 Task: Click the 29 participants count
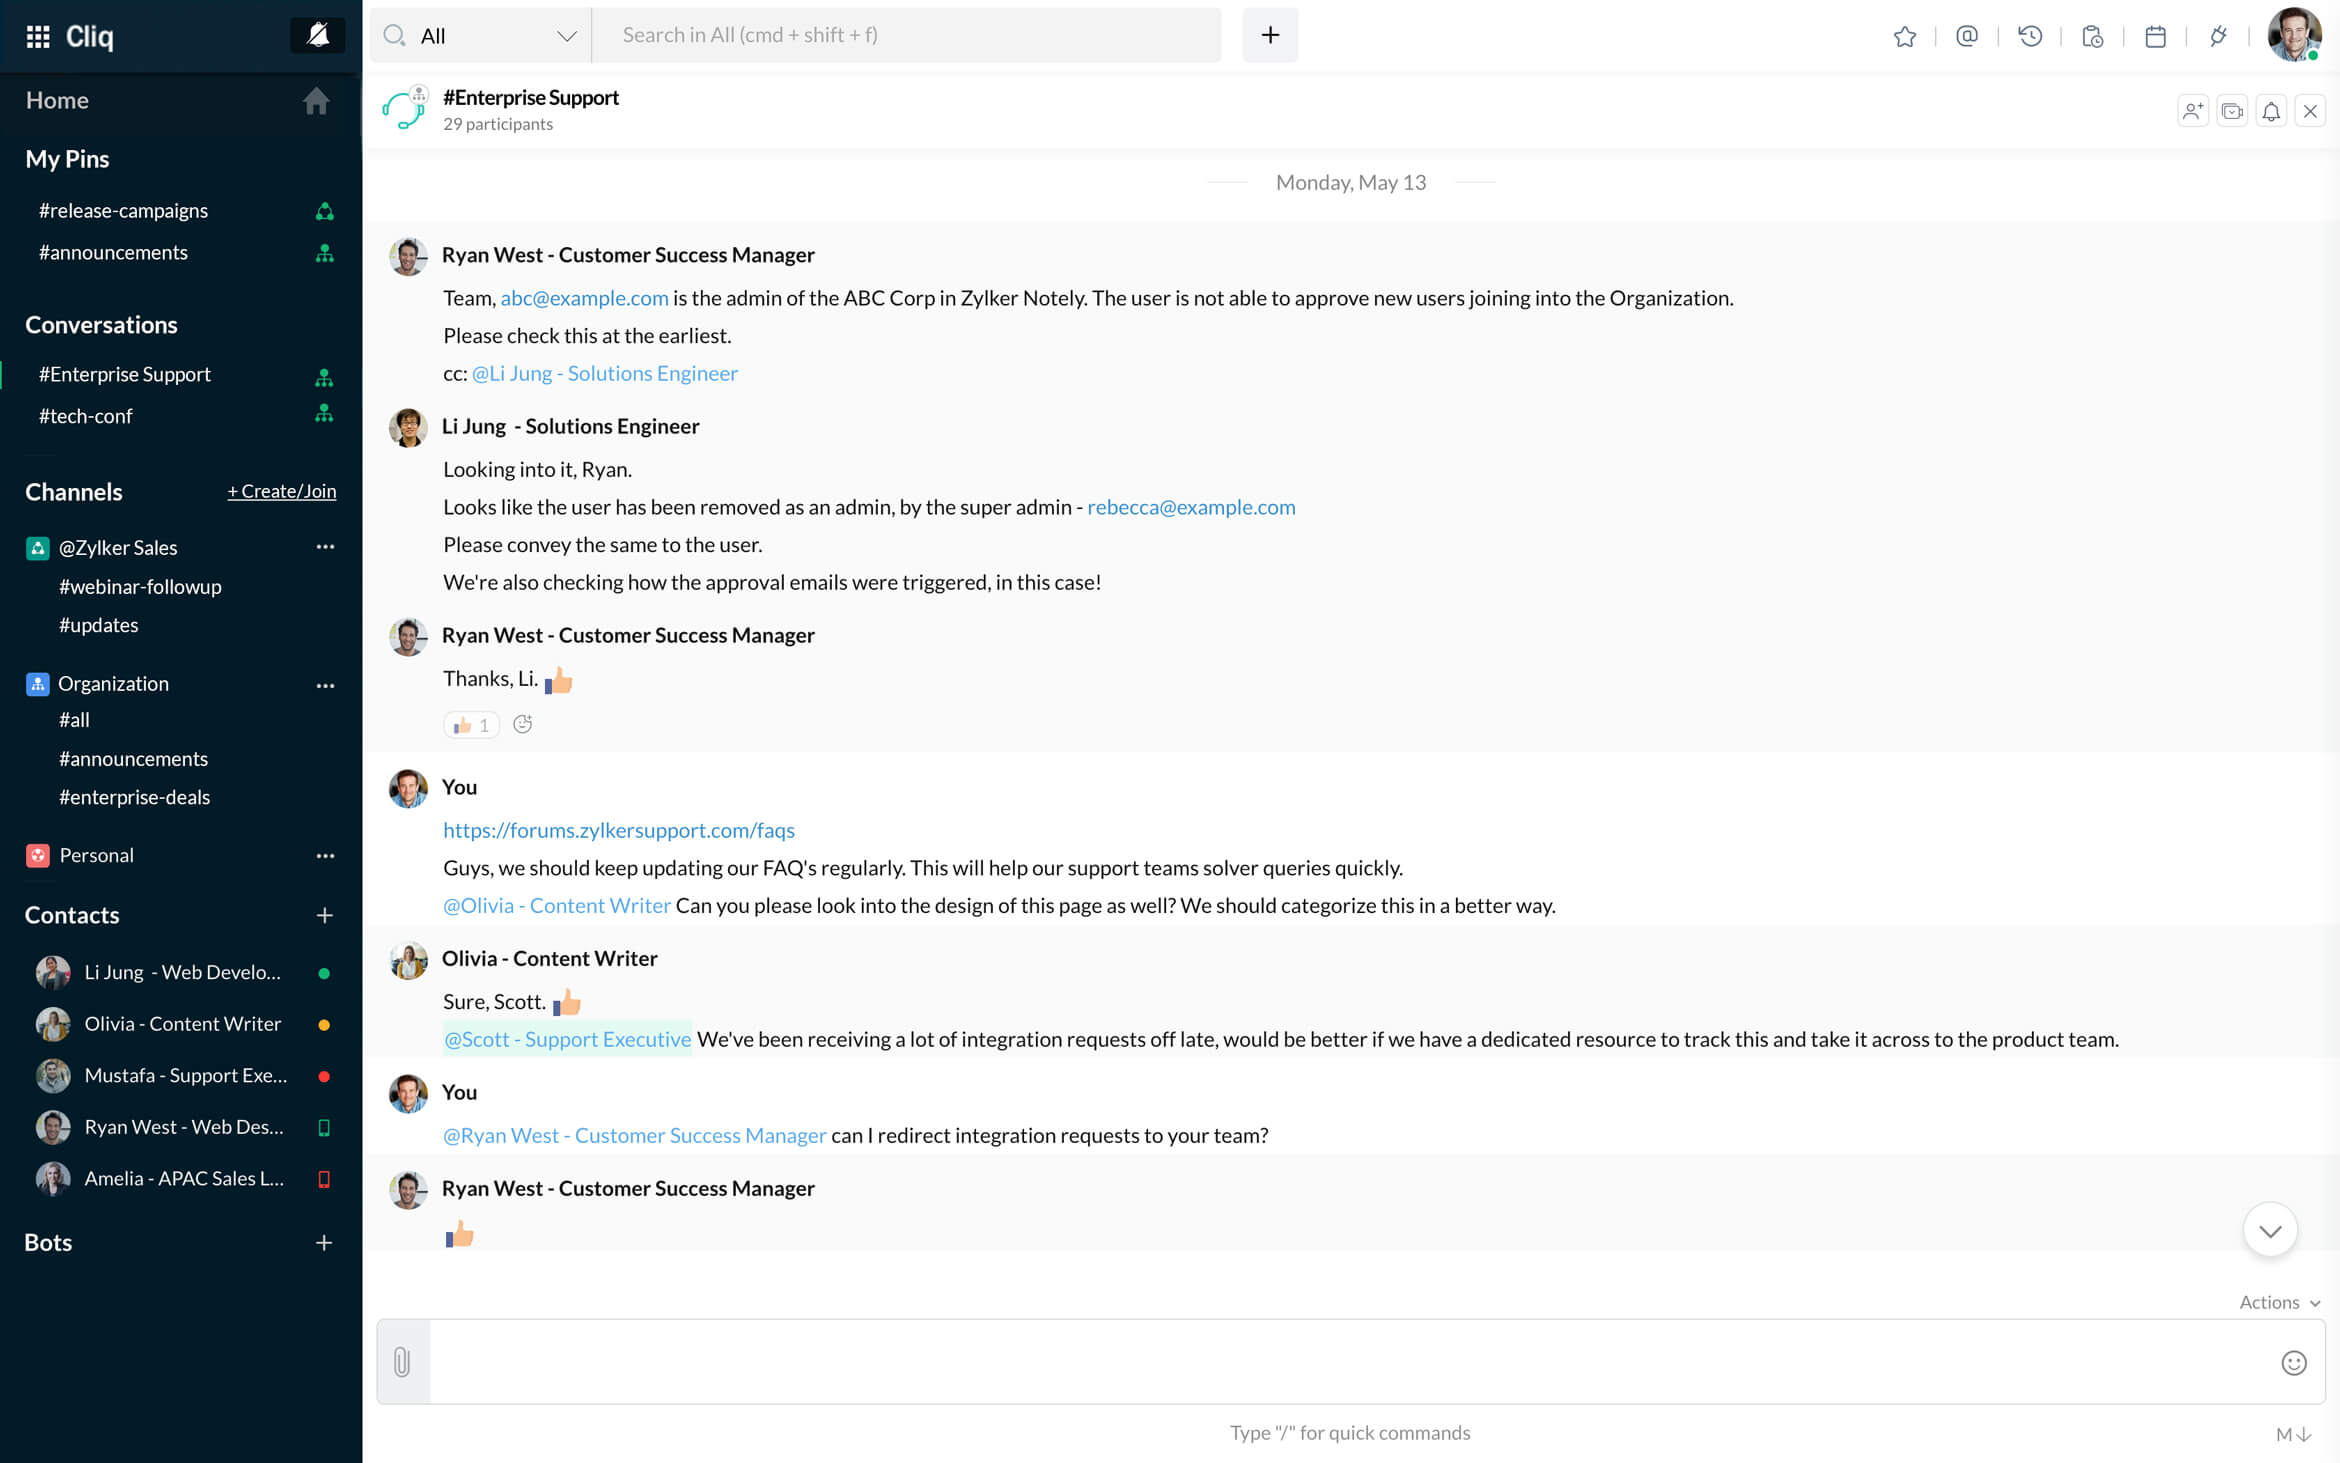pos(498,124)
